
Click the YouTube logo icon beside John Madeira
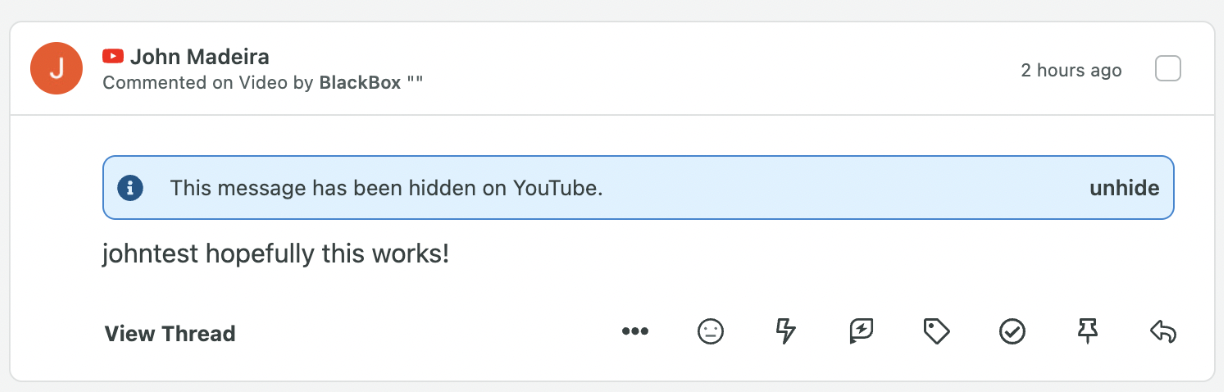113,57
